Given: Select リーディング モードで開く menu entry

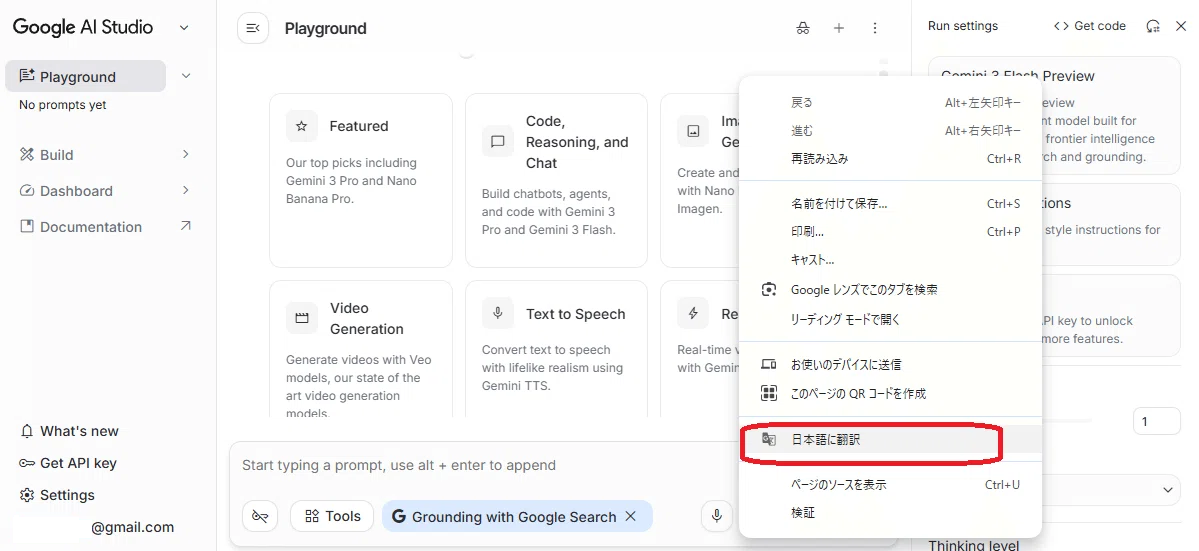Looking at the screenshot, I should tap(892, 319).
